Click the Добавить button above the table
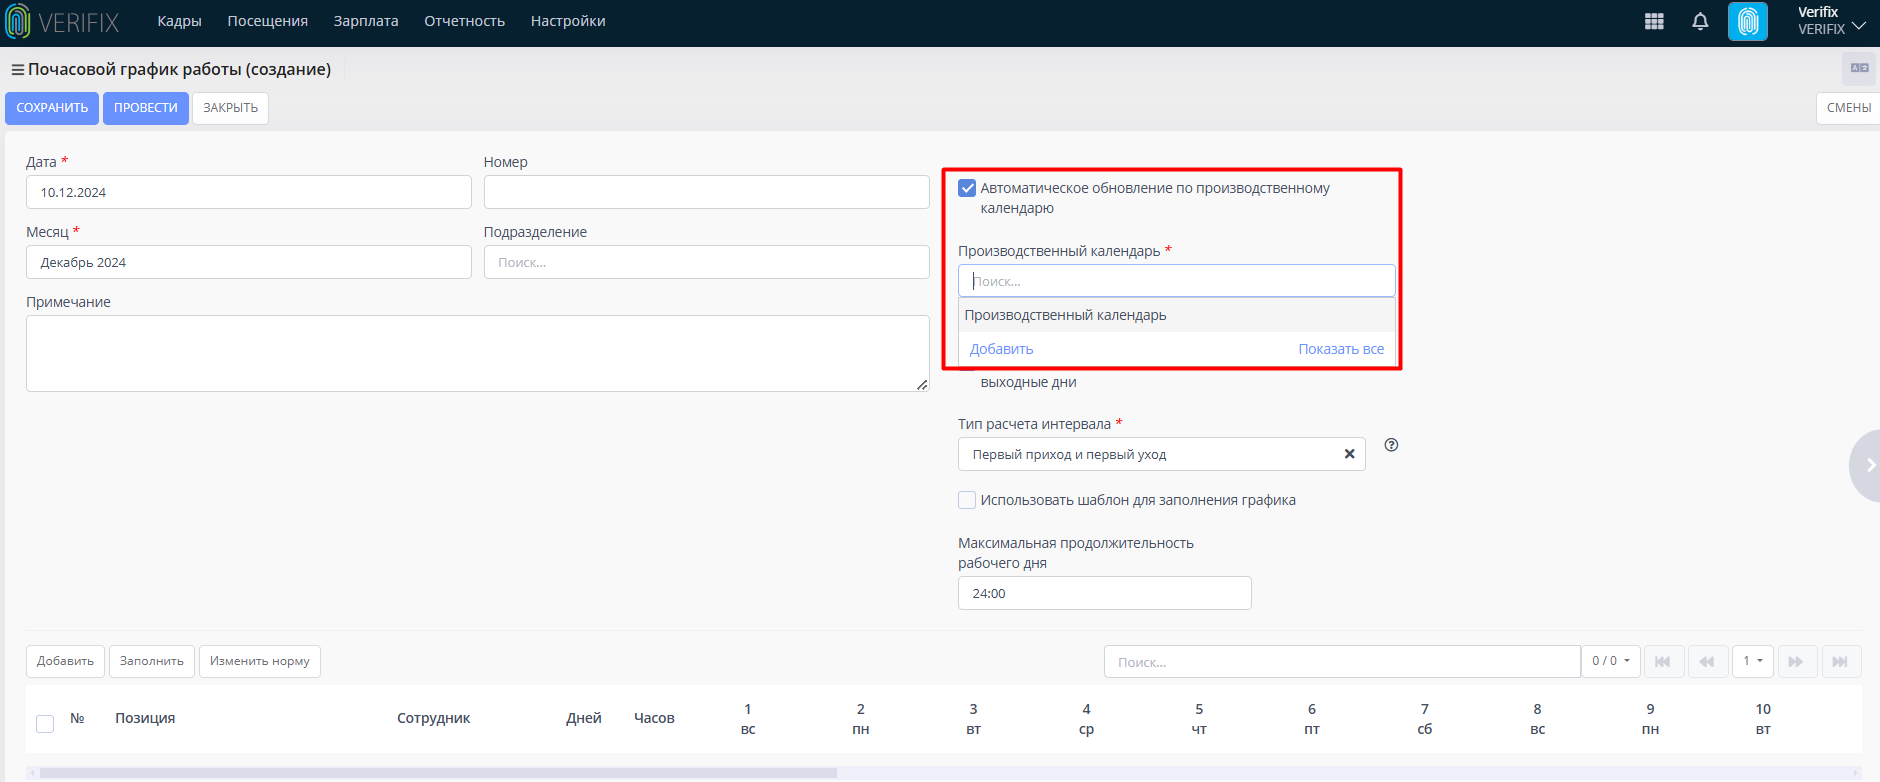This screenshot has width=1880, height=782. pyautogui.click(x=65, y=661)
